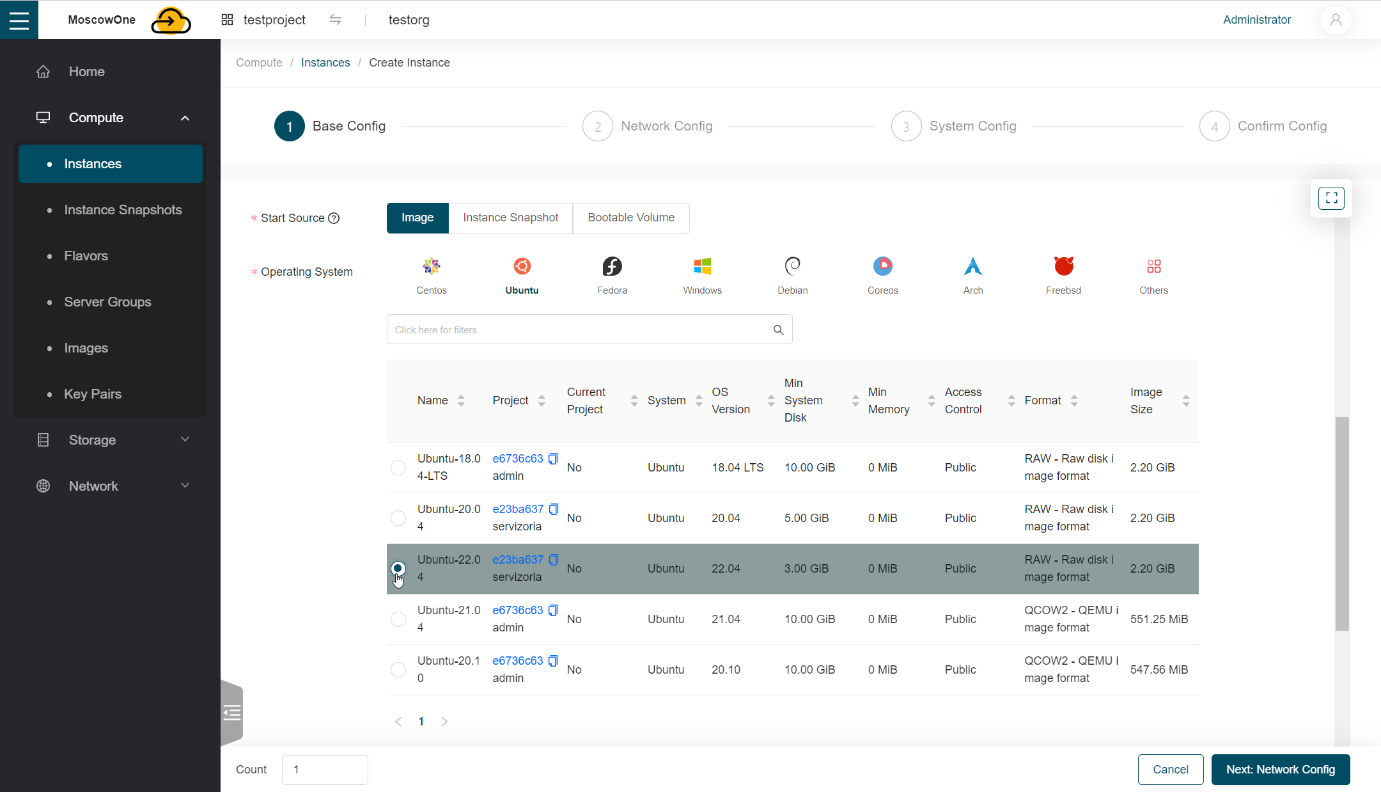This screenshot has width=1381, height=792.
Task: Choose the Fedora operating system icon
Action: point(612,267)
